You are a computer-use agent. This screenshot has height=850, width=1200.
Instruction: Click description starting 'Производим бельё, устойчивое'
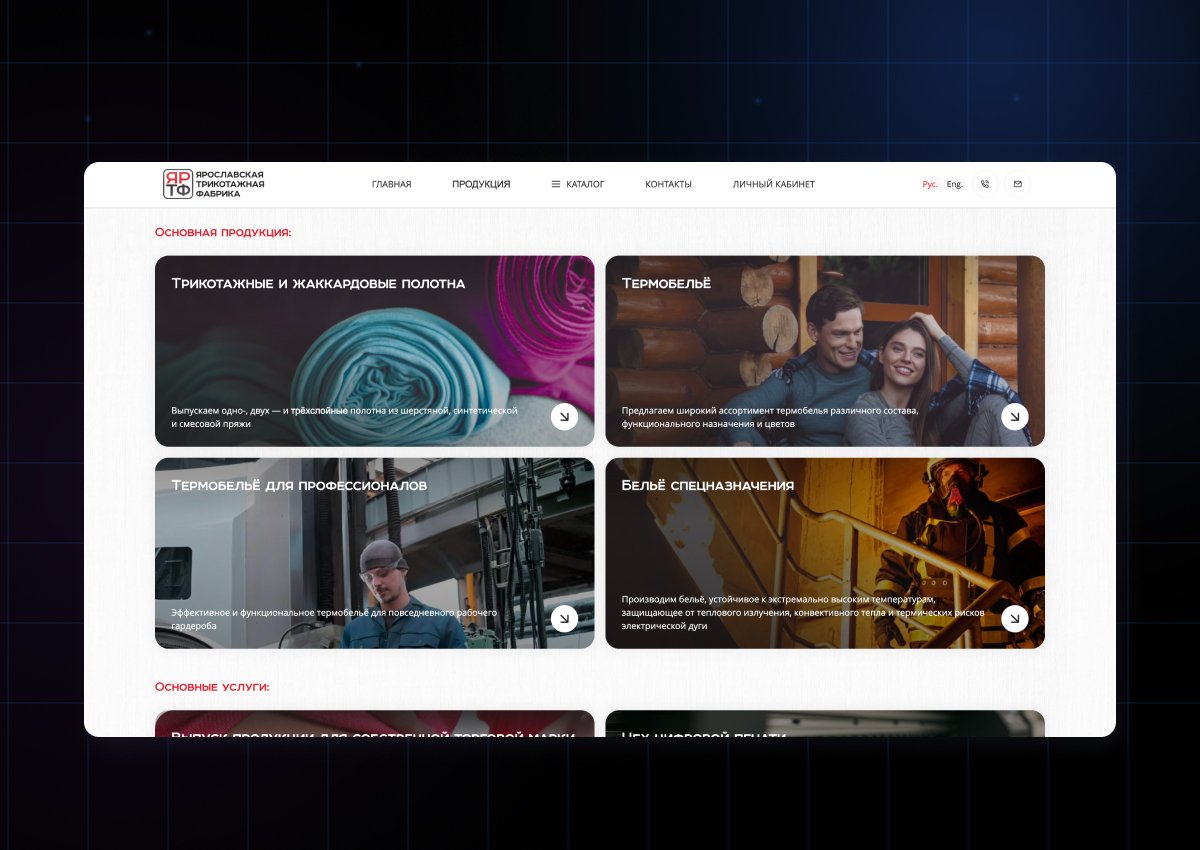(x=803, y=612)
